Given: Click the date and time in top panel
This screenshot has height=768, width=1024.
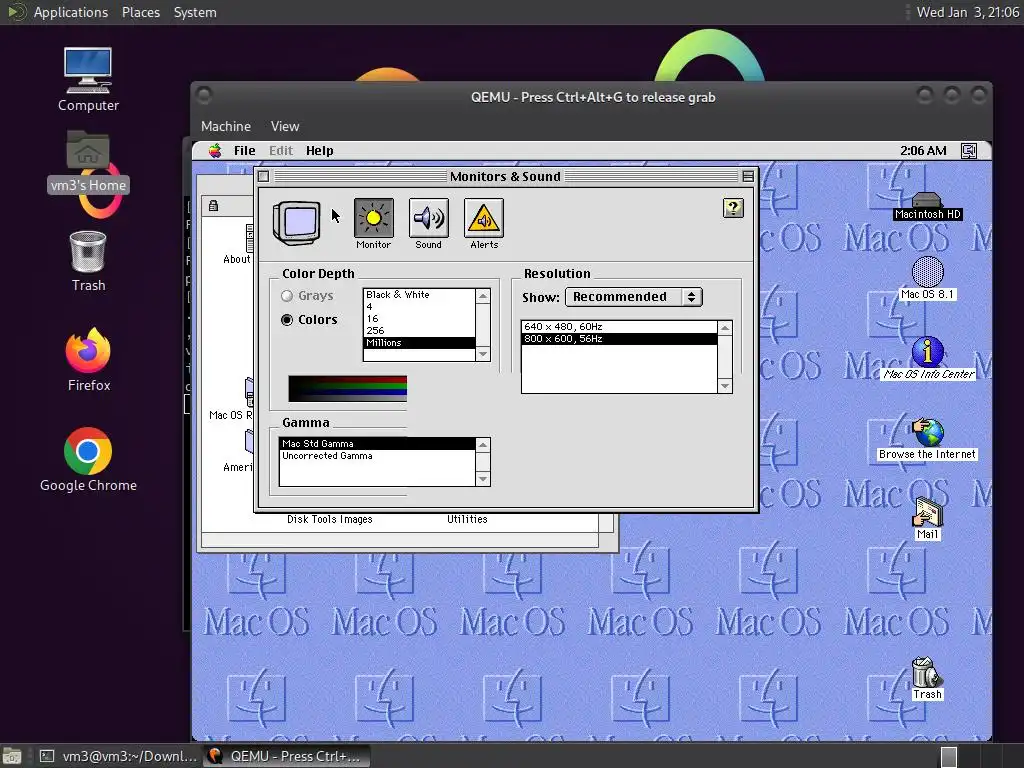Looking at the screenshot, I should (x=967, y=12).
